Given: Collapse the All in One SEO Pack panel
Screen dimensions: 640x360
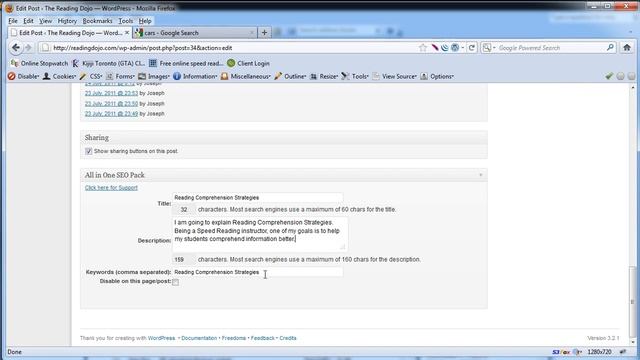Looking at the screenshot, I should pos(480,175).
